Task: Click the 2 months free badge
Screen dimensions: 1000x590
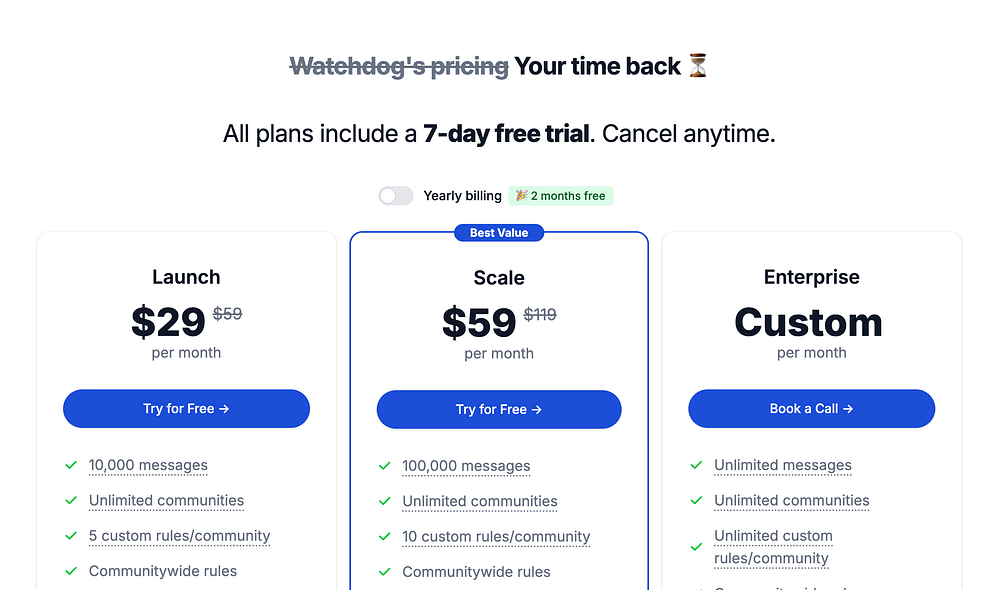Action: (x=561, y=196)
